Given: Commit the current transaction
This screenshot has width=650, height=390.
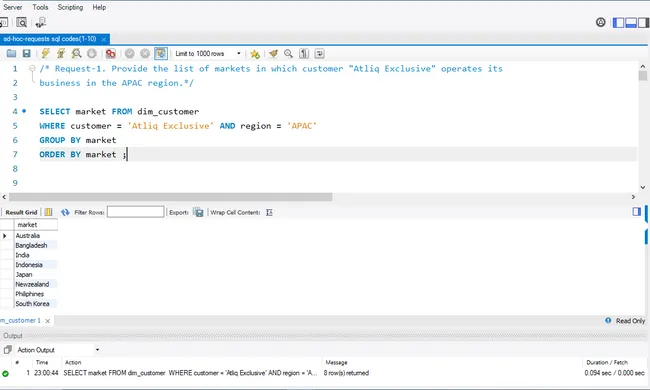Looking at the screenshot, I should point(129,53).
